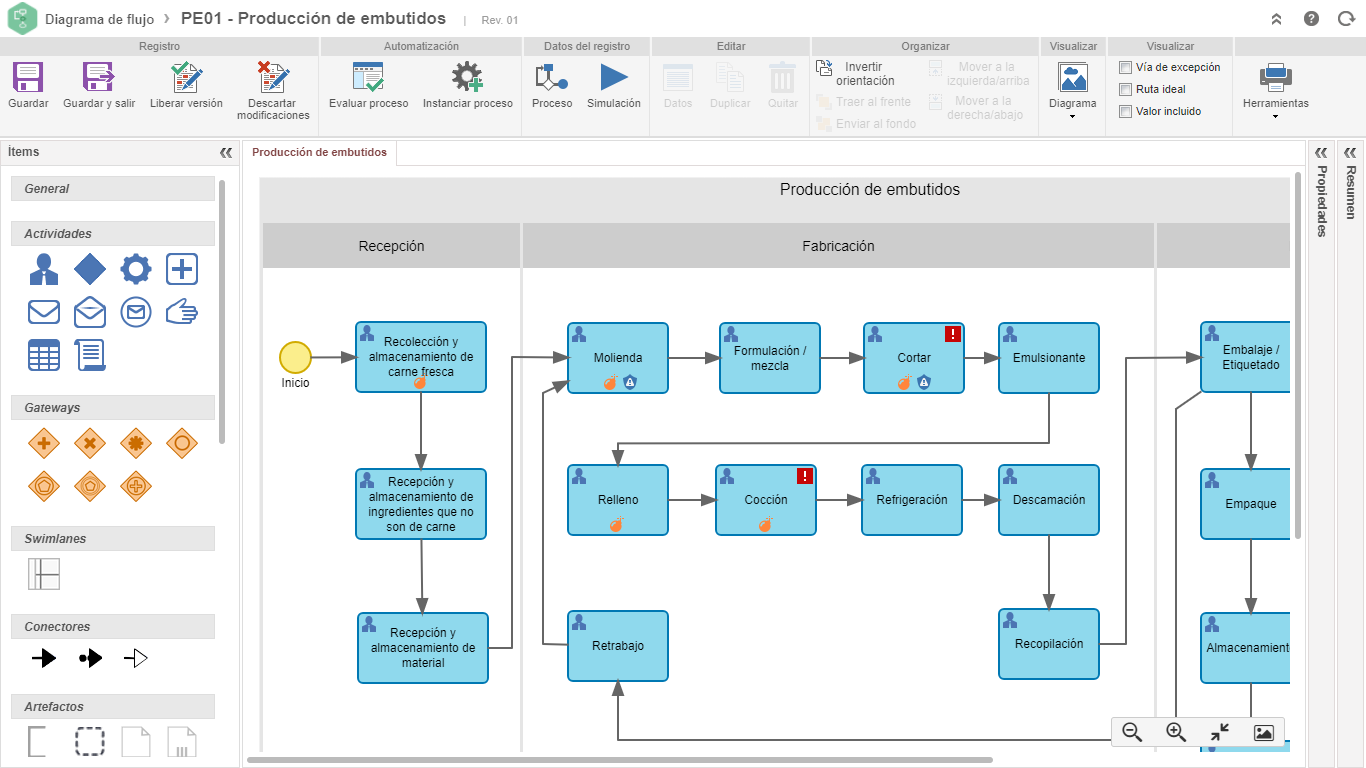
Task: Select dotted-start arrow connector
Action: [x=89, y=658]
